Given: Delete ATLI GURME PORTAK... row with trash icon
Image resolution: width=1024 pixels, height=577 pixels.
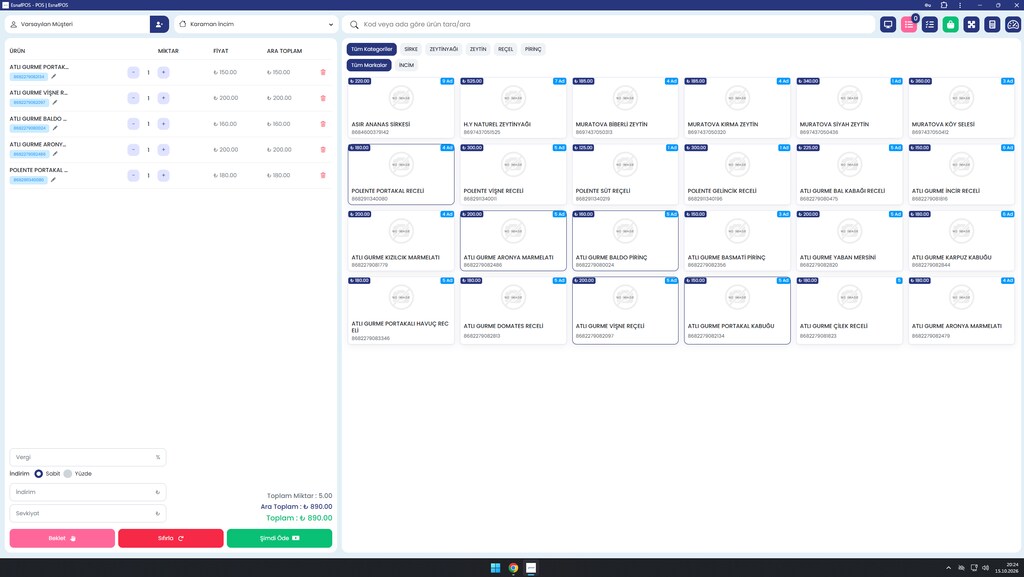Looking at the screenshot, I should pos(323,72).
